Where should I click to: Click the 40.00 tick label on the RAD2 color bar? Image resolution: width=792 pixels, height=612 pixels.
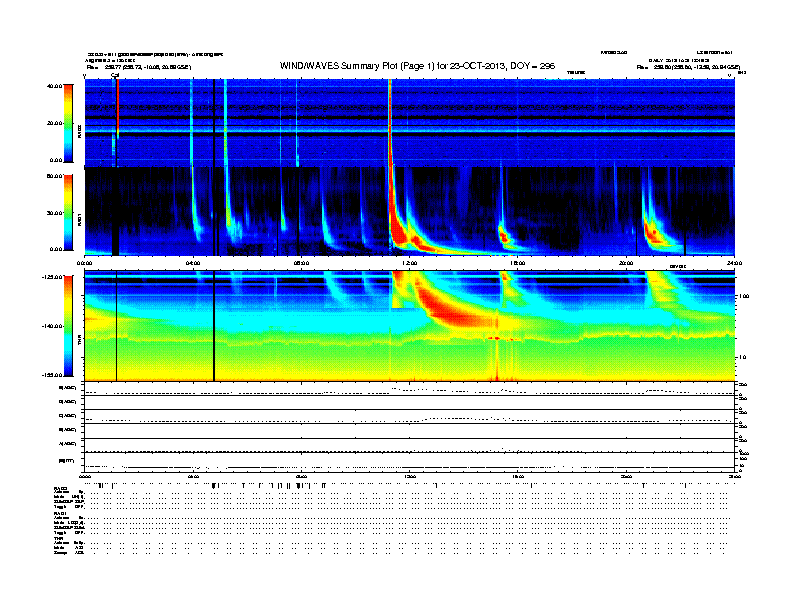coord(54,86)
